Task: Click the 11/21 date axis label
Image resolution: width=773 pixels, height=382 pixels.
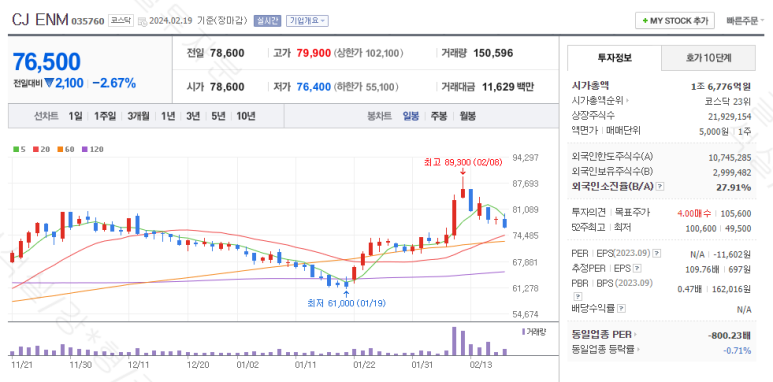Action: tap(21, 365)
